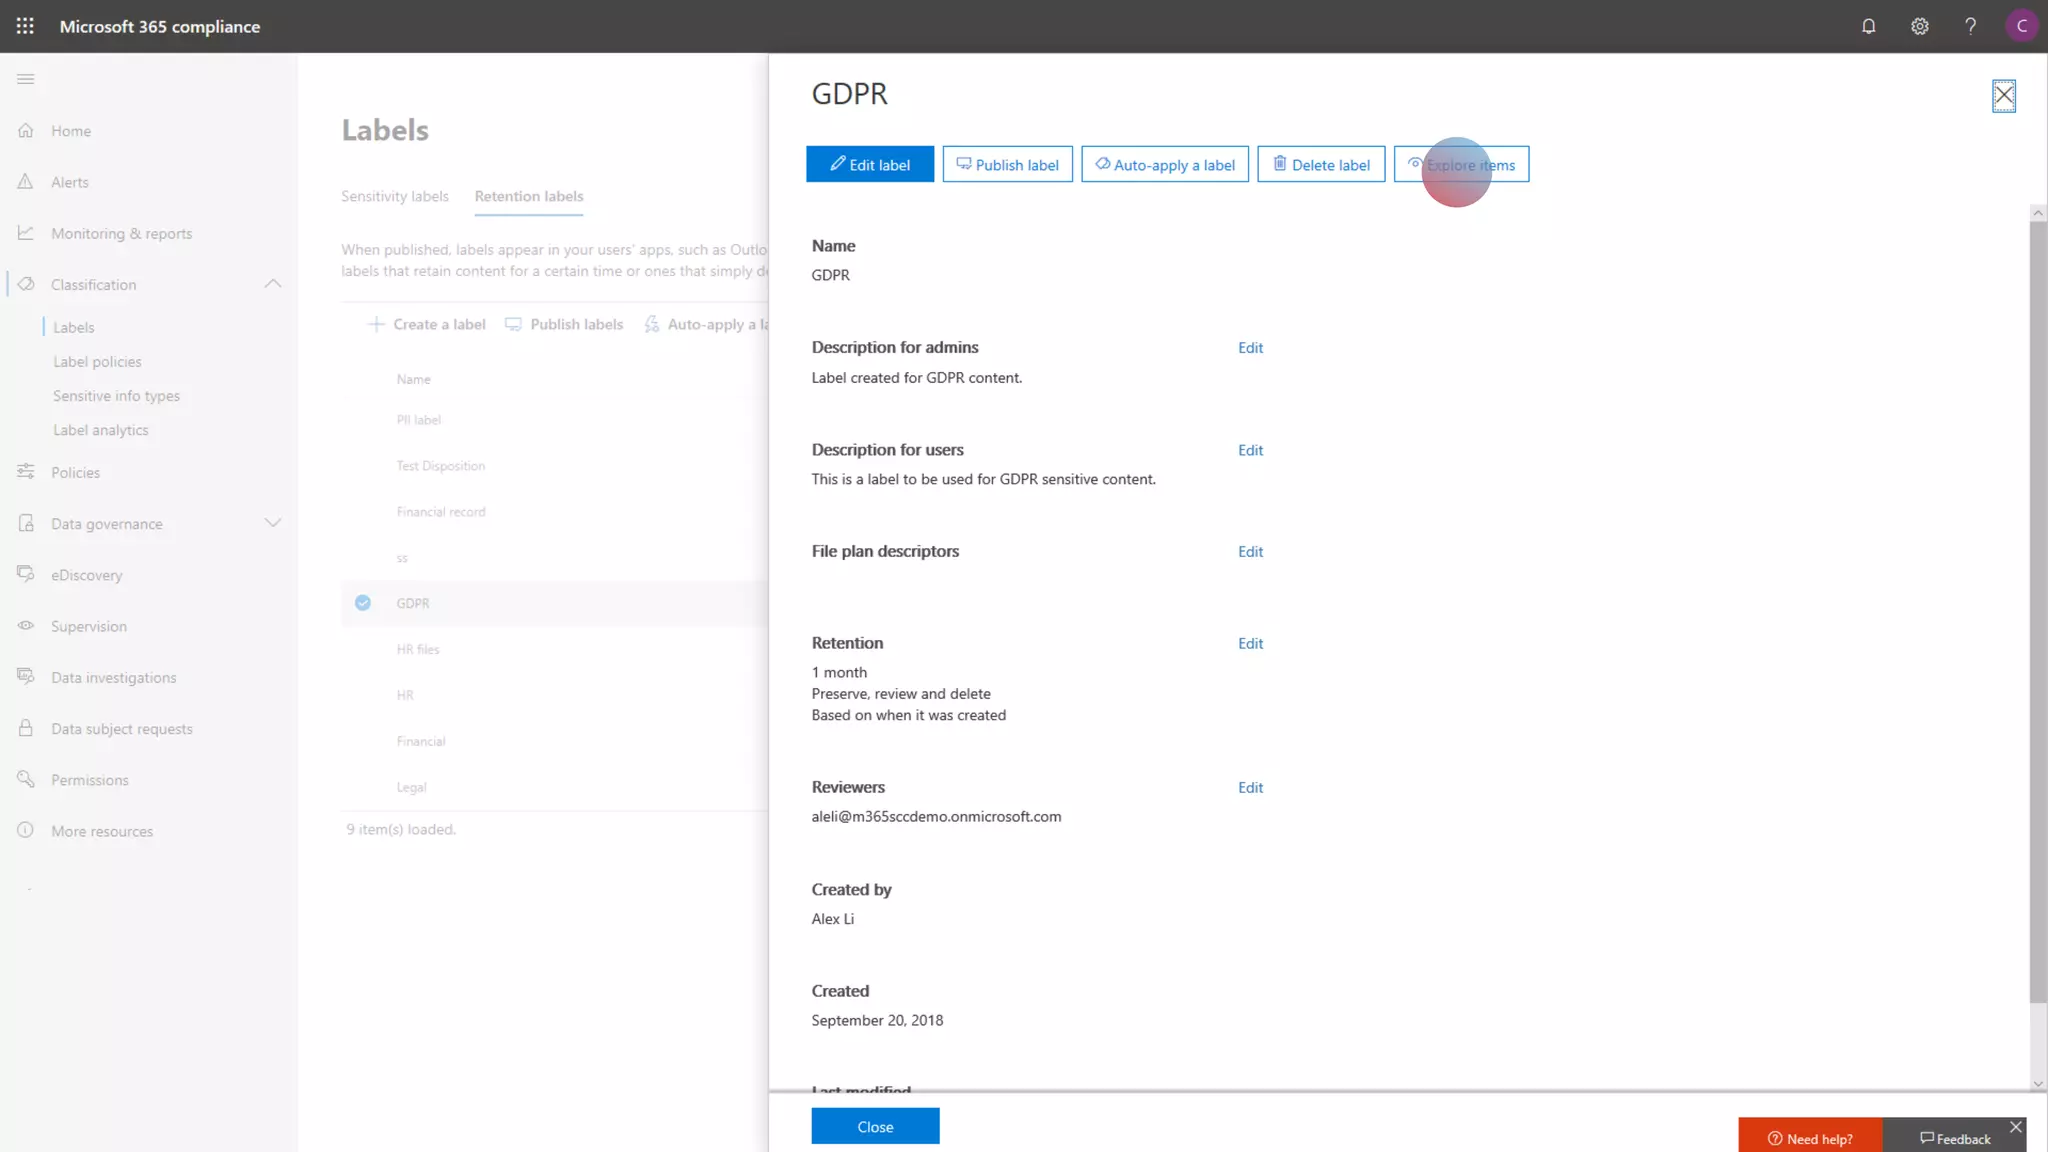This screenshot has height=1152, width=2048.
Task: Dismiss the Need help feedback bar
Action: click(2016, 1127)
